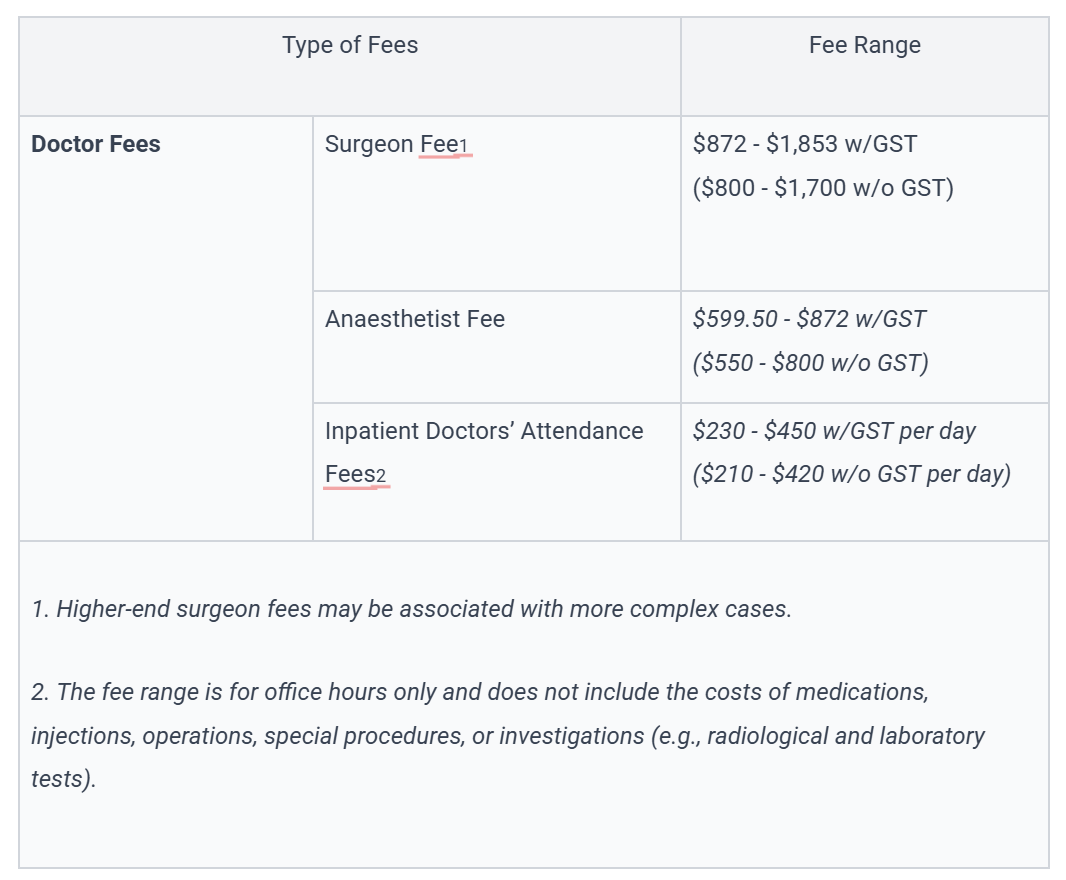Click the Type of Fees column header
Image resolution: width=1066 pixels, height=880 pixels.
point(350,46)
